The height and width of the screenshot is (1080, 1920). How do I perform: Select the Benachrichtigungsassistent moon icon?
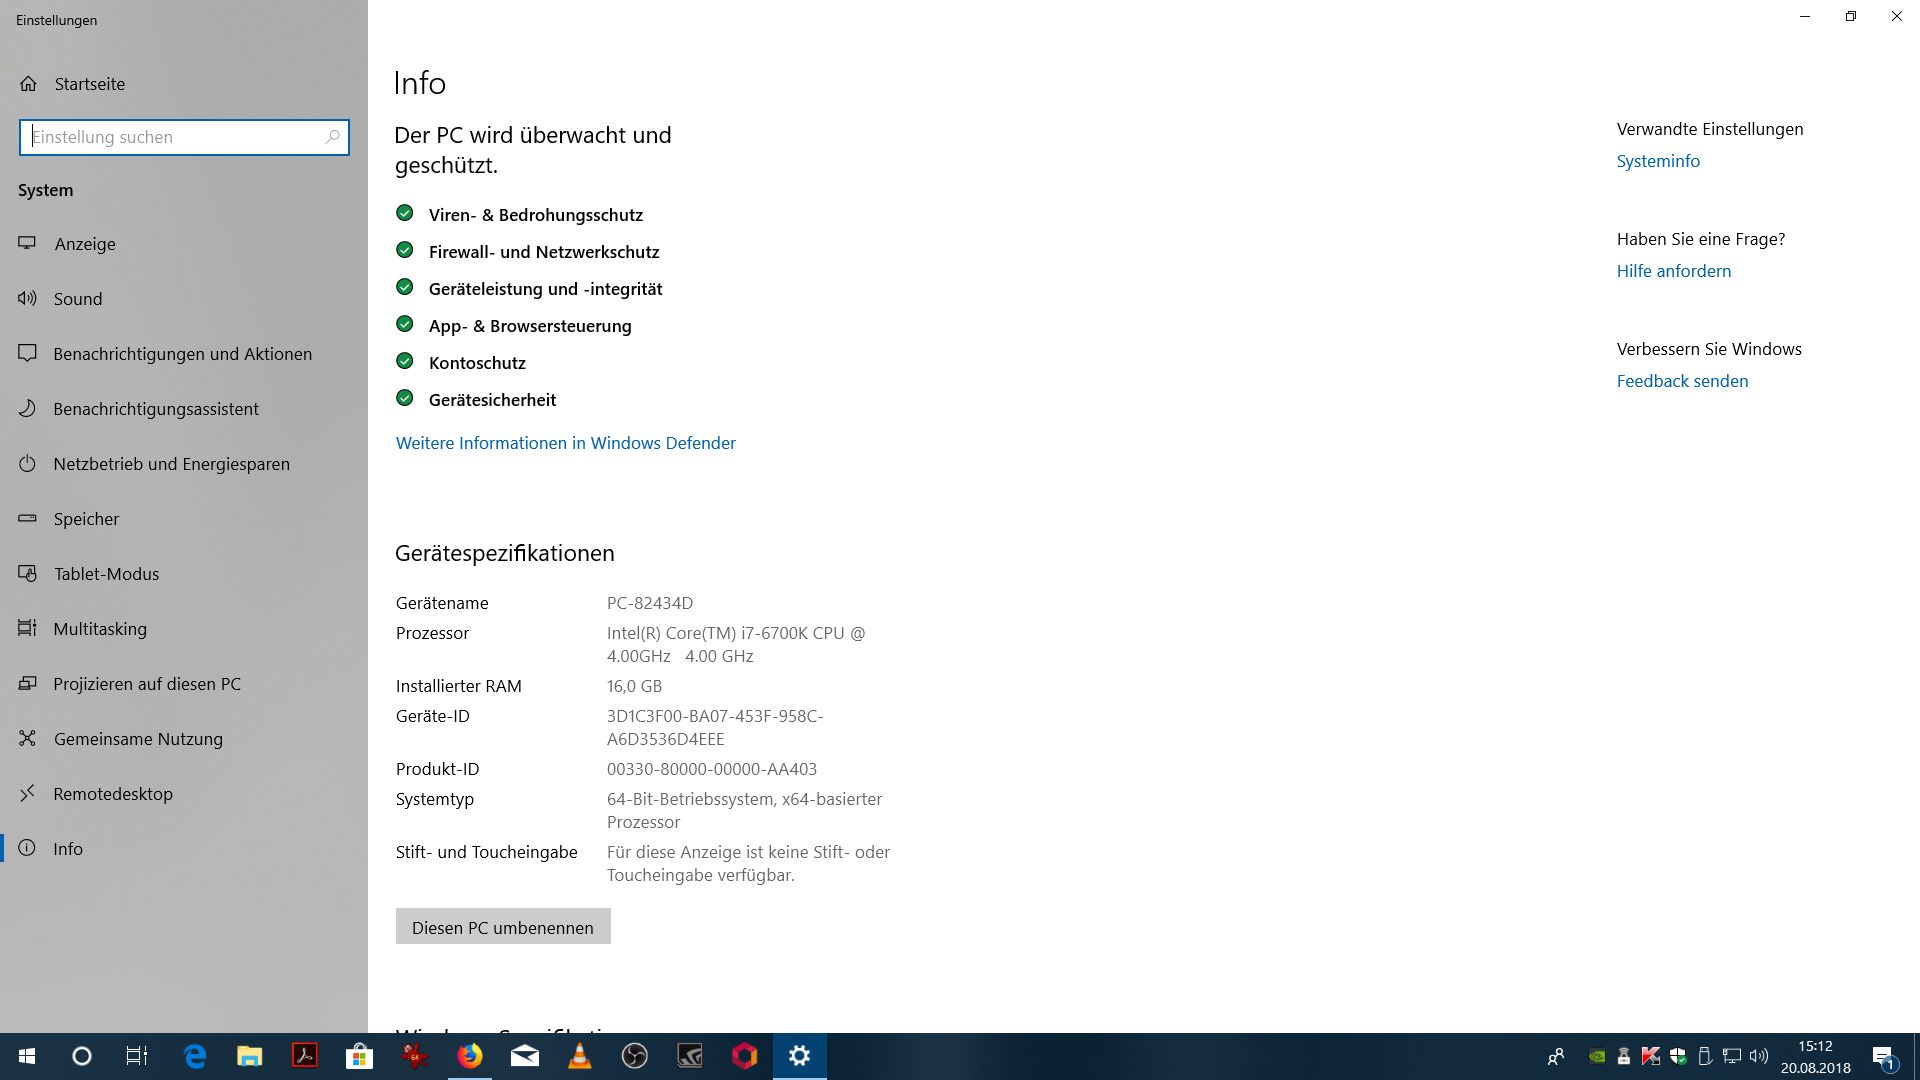click(x=28, y=409)
